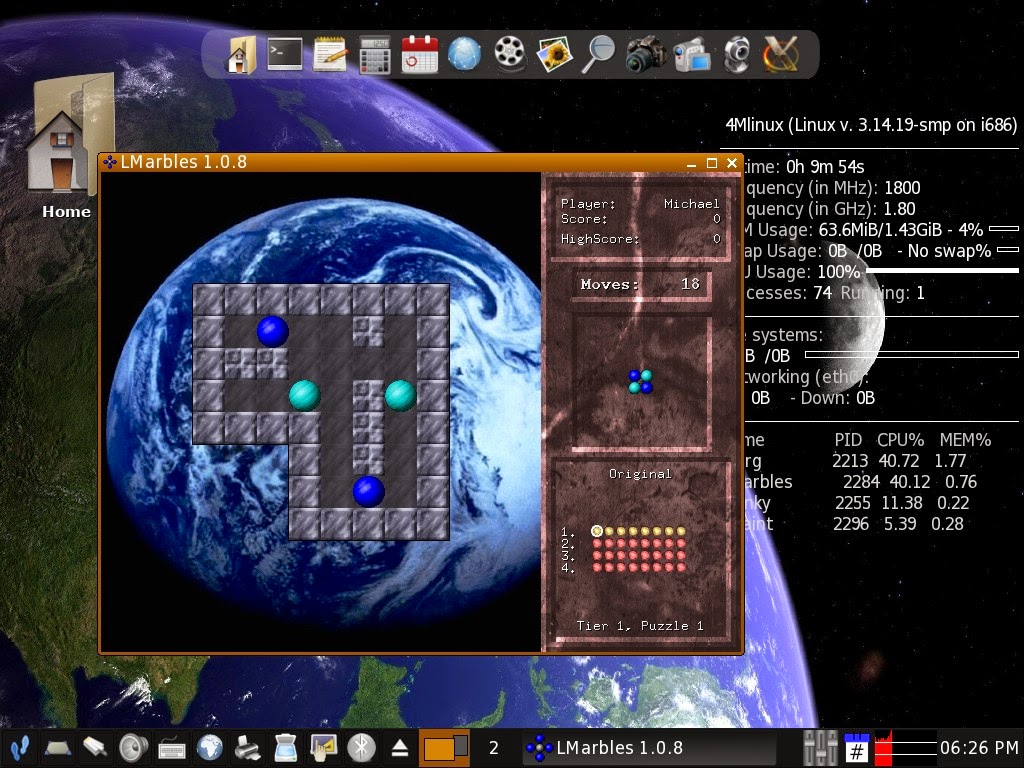Click the keyboard icon in taskbar
This screenshot has height=768, width=1024.
click(x=172, y=748)
